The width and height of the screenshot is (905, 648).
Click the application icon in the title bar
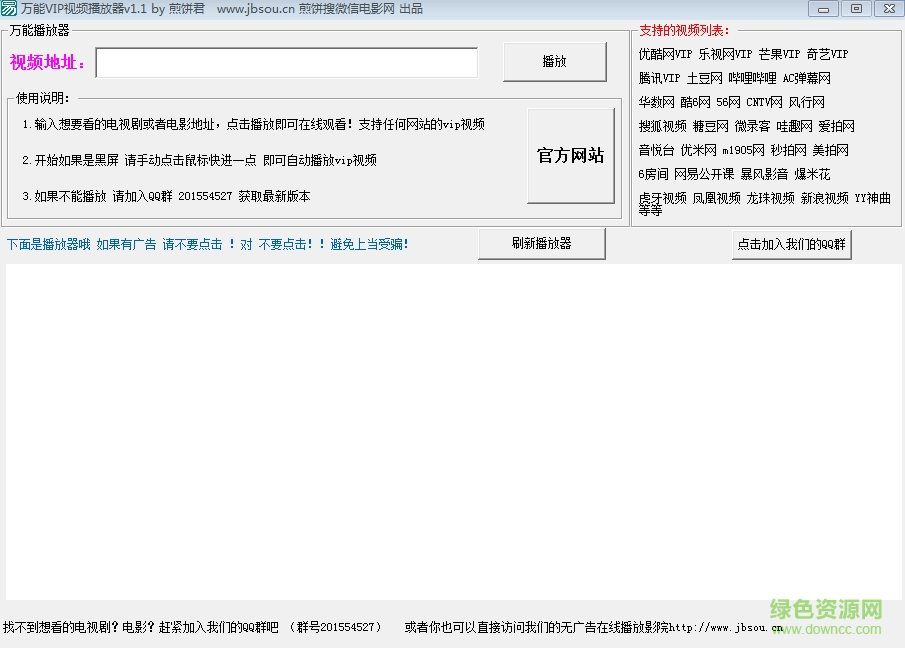click(10, 8)
